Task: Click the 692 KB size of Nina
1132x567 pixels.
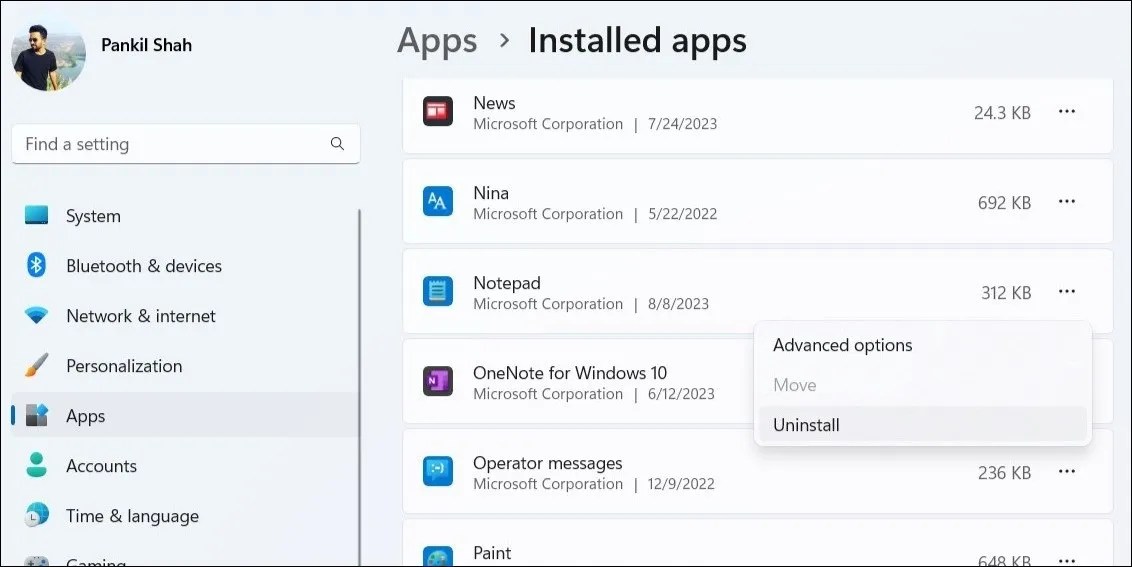Action: 1004,203
